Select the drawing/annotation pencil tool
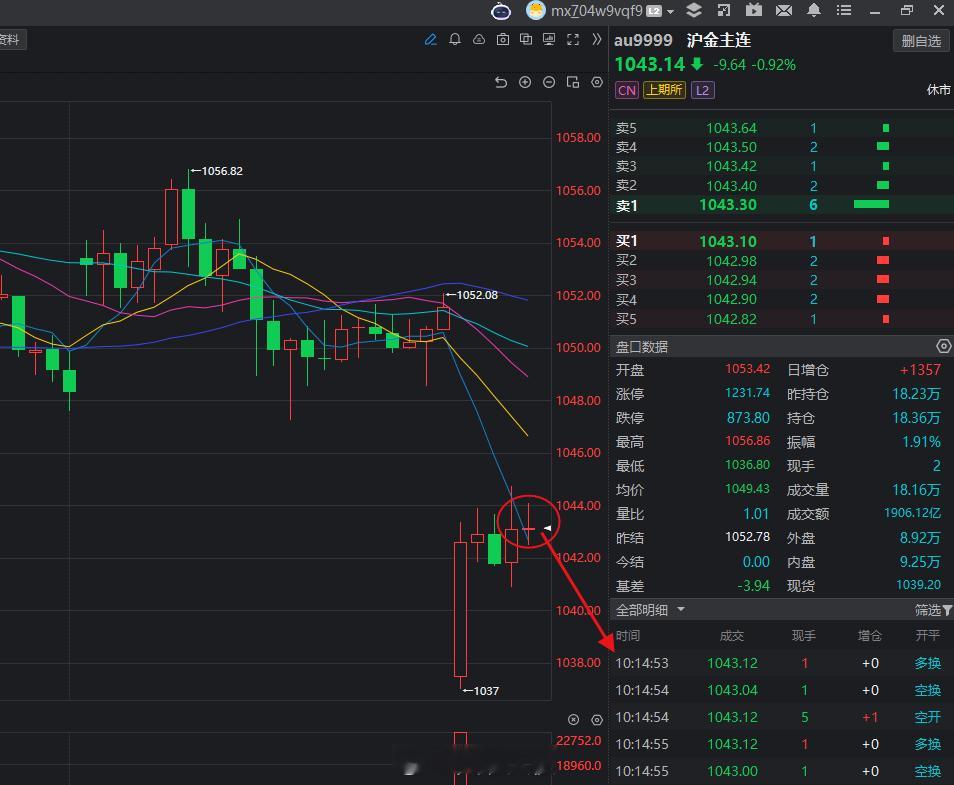The image size is (954, 785). (x=432, y=40)
